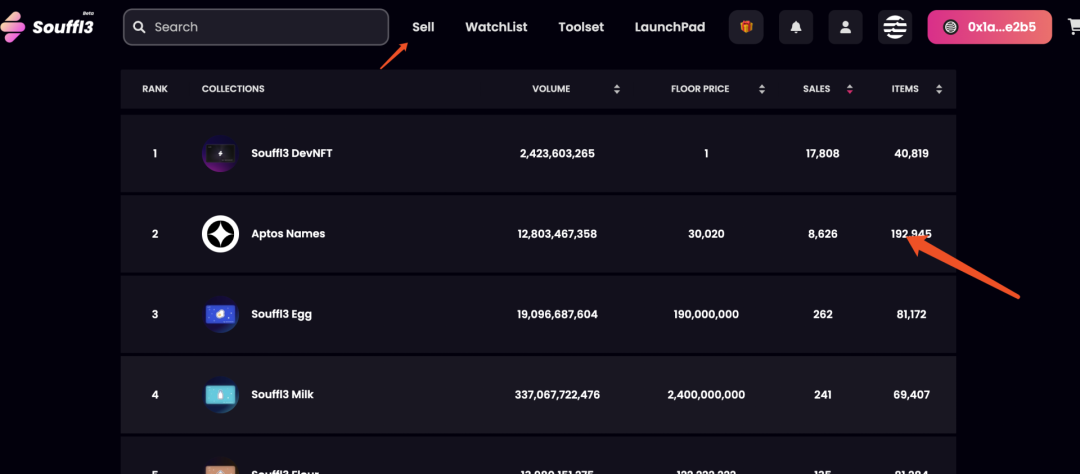Open the WatchList page

pos(497,27)
